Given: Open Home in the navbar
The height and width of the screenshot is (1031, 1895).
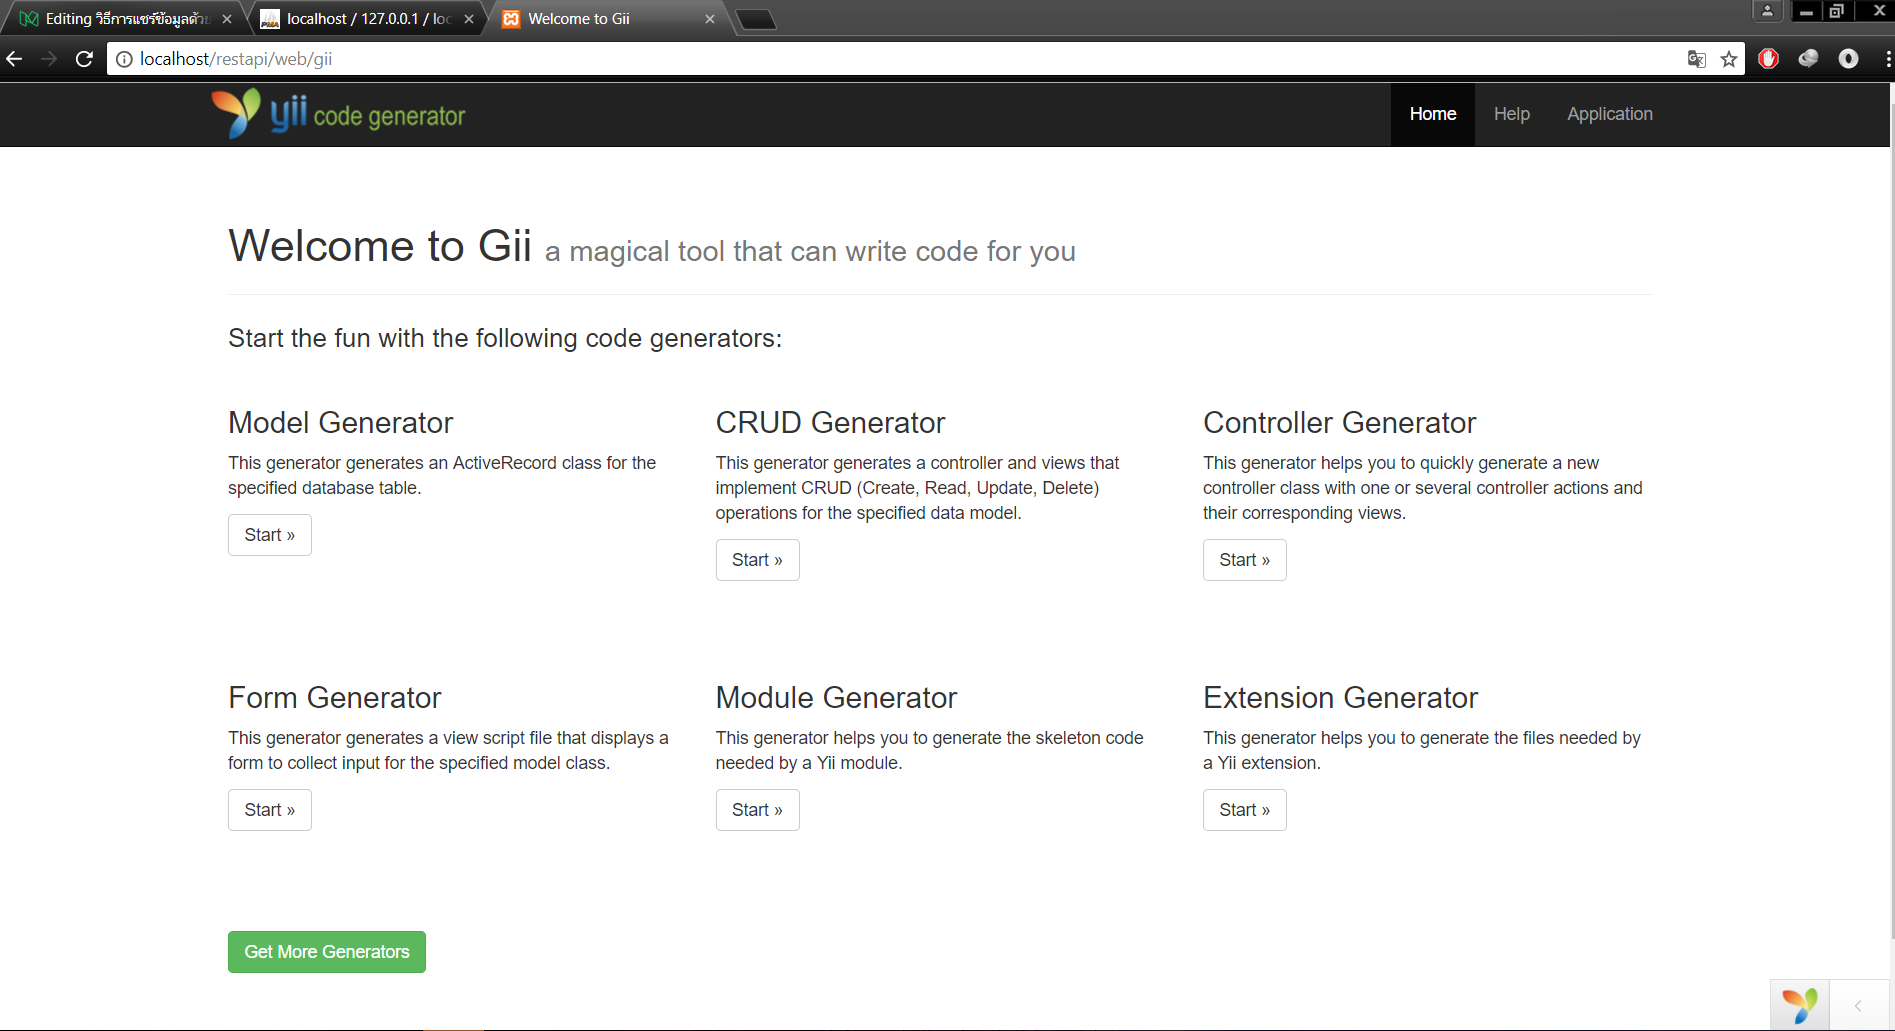Looking at the screenshot, I should point(1433,114).
